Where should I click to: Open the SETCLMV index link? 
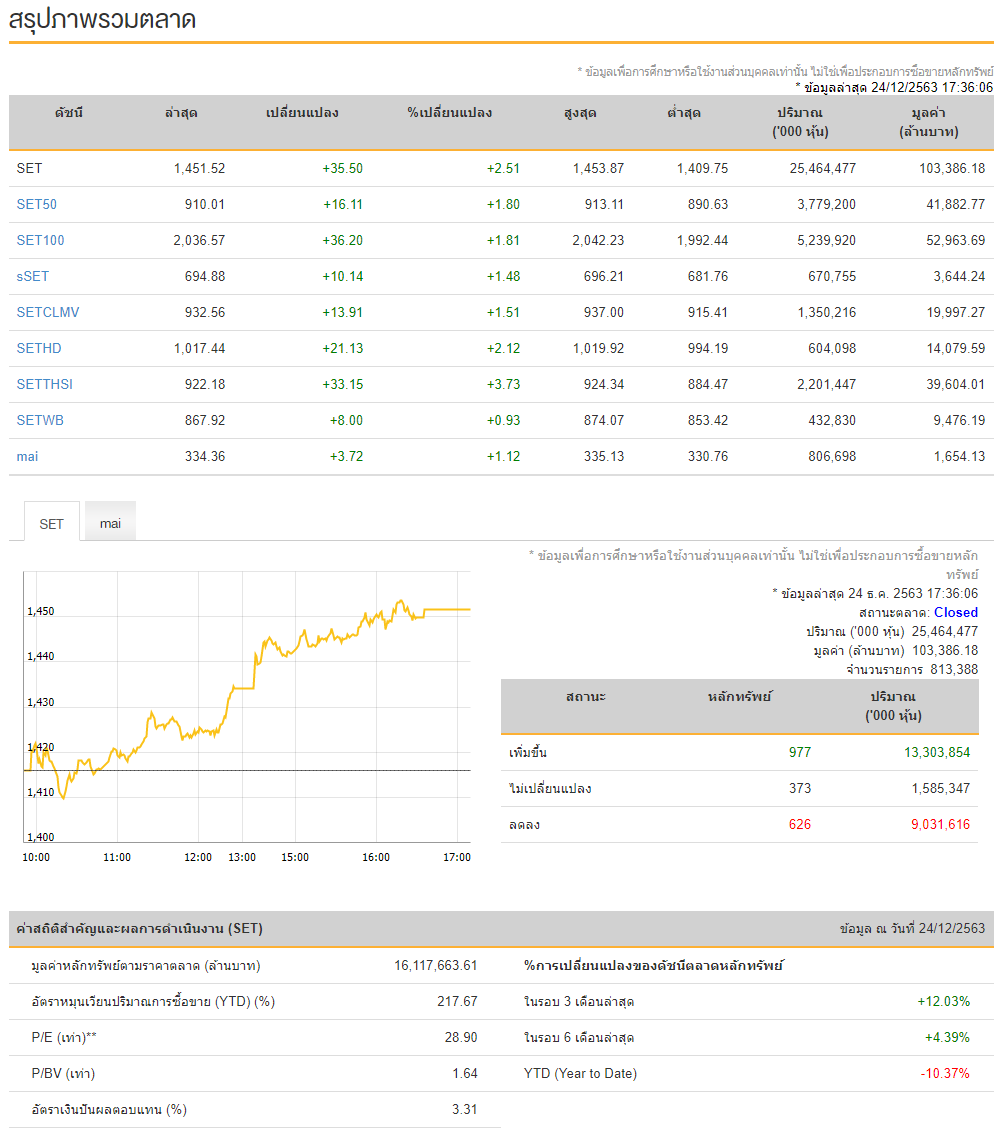[48, 313]
